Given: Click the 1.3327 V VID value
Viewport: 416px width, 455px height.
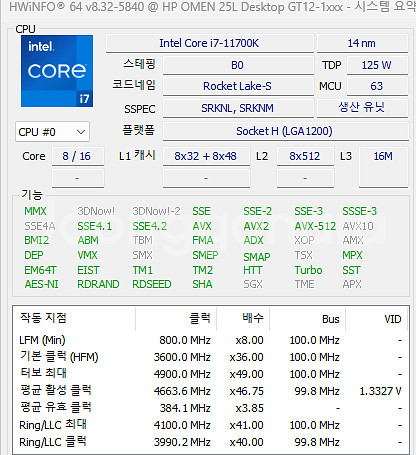Looking at the screenshot, I should (380, 391).
